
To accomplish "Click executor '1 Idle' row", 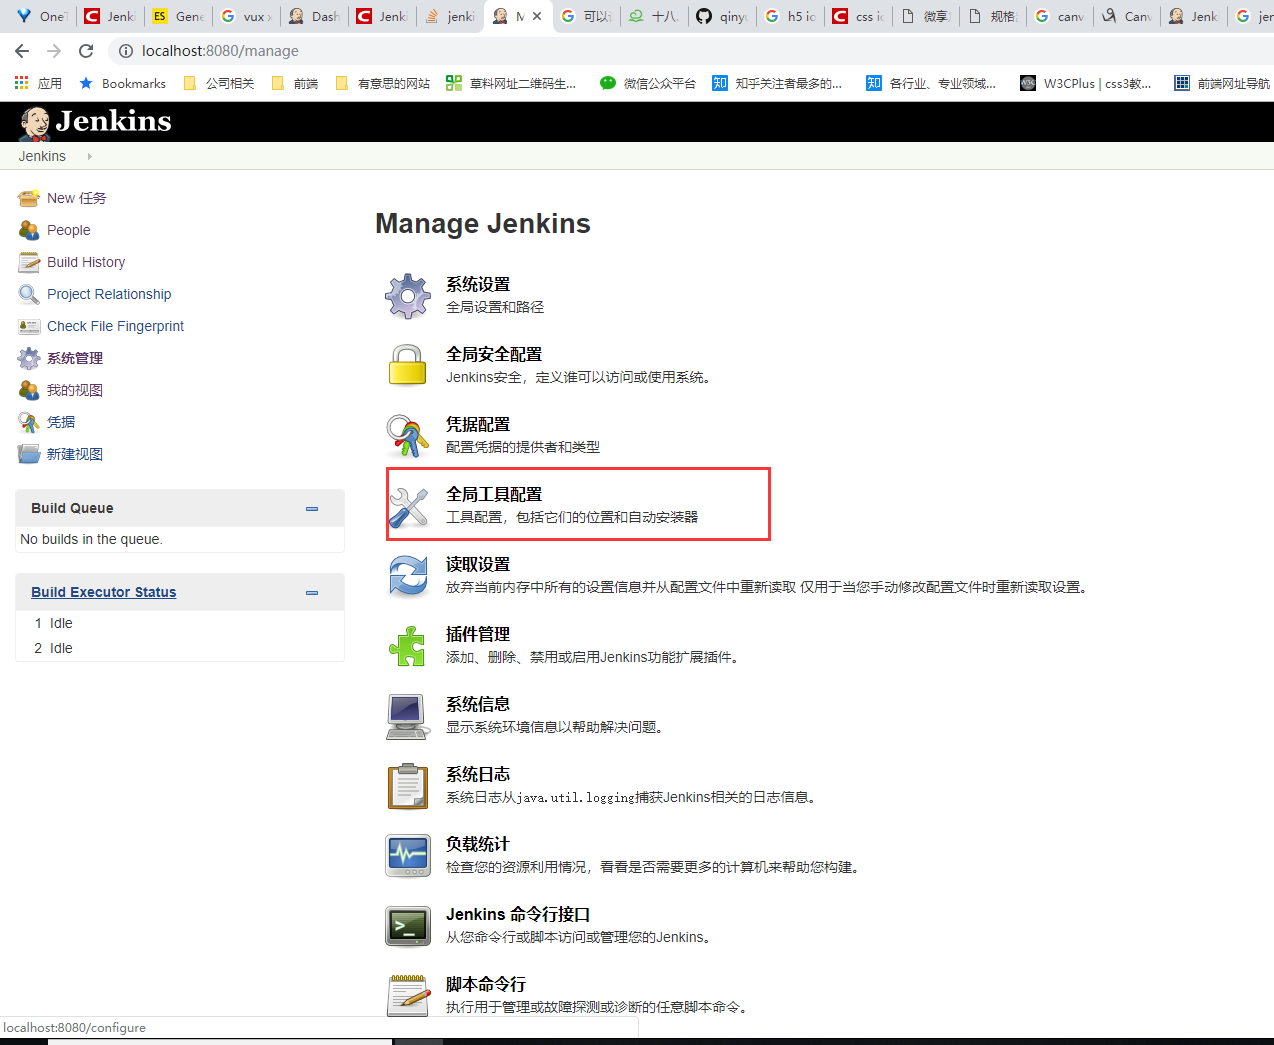I will pos(180,623).
